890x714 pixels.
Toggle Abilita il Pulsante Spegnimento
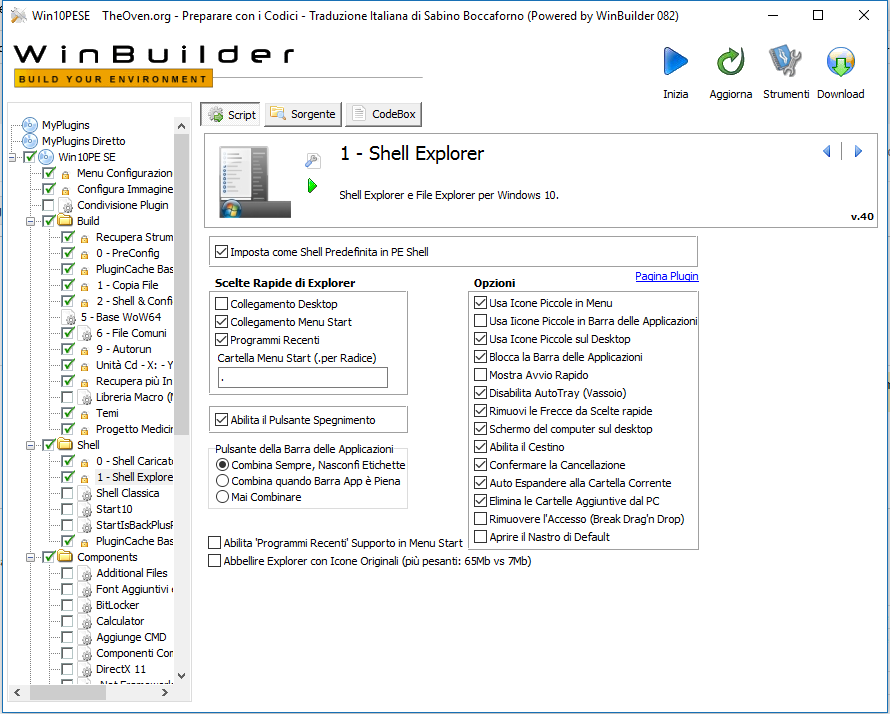(221, 420)
